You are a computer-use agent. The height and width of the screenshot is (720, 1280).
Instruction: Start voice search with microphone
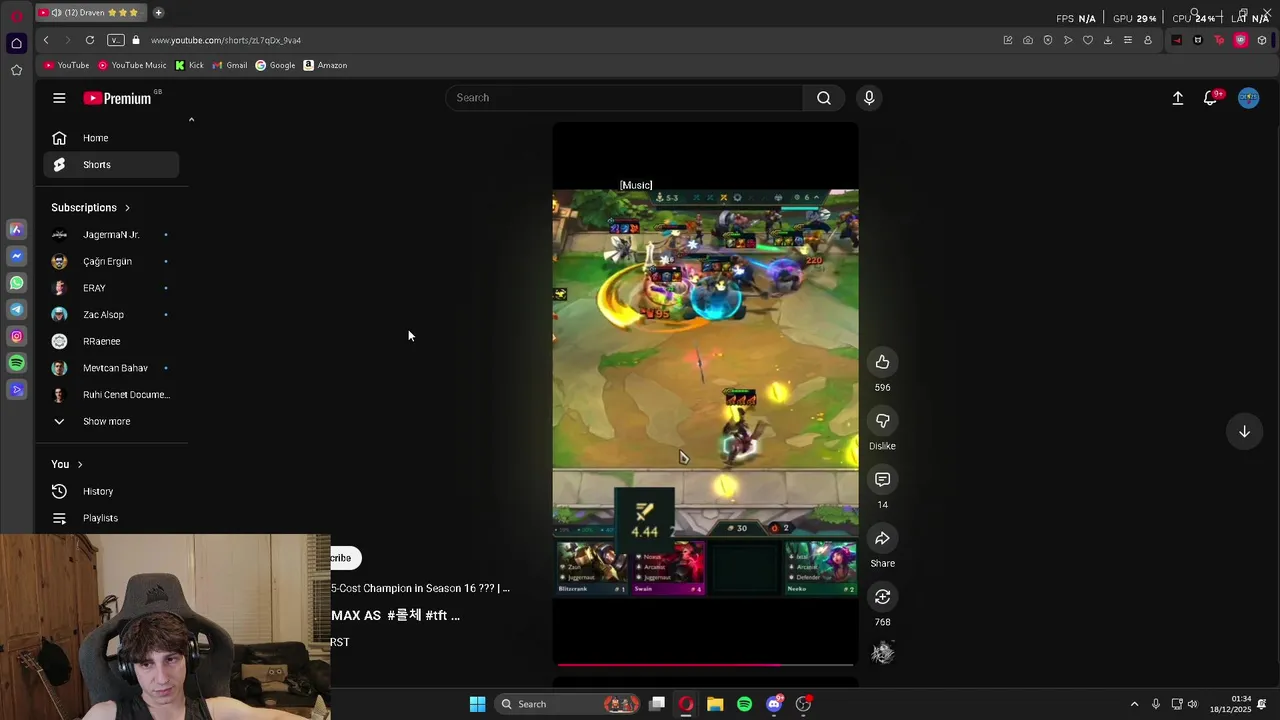tap(869, 98)
